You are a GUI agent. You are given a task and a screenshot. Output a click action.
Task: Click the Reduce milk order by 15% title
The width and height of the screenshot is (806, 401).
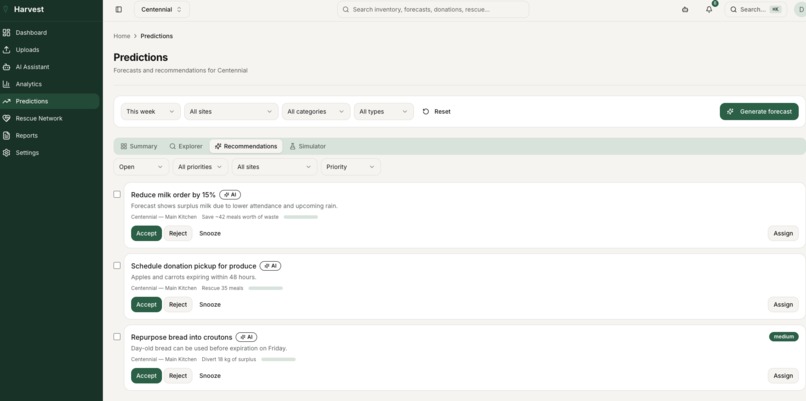pyautogui.click(x=173, y=195)
